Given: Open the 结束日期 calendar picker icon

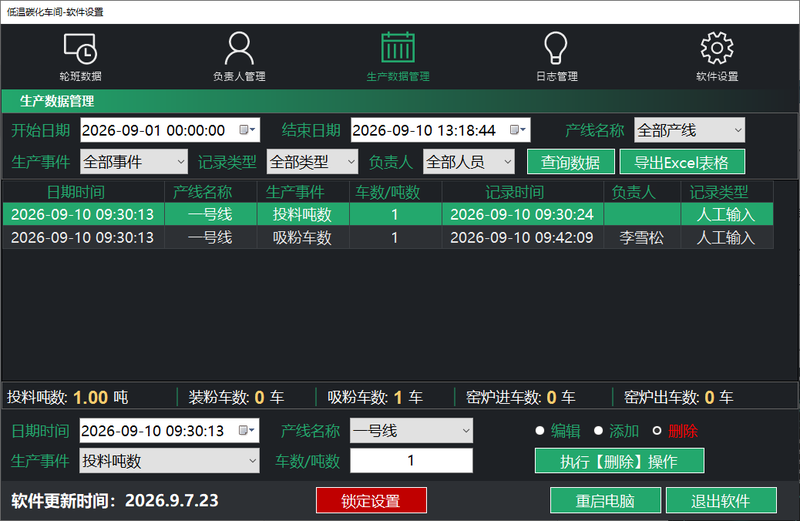Looking at the screenshot, I should [x=517, y=130].
